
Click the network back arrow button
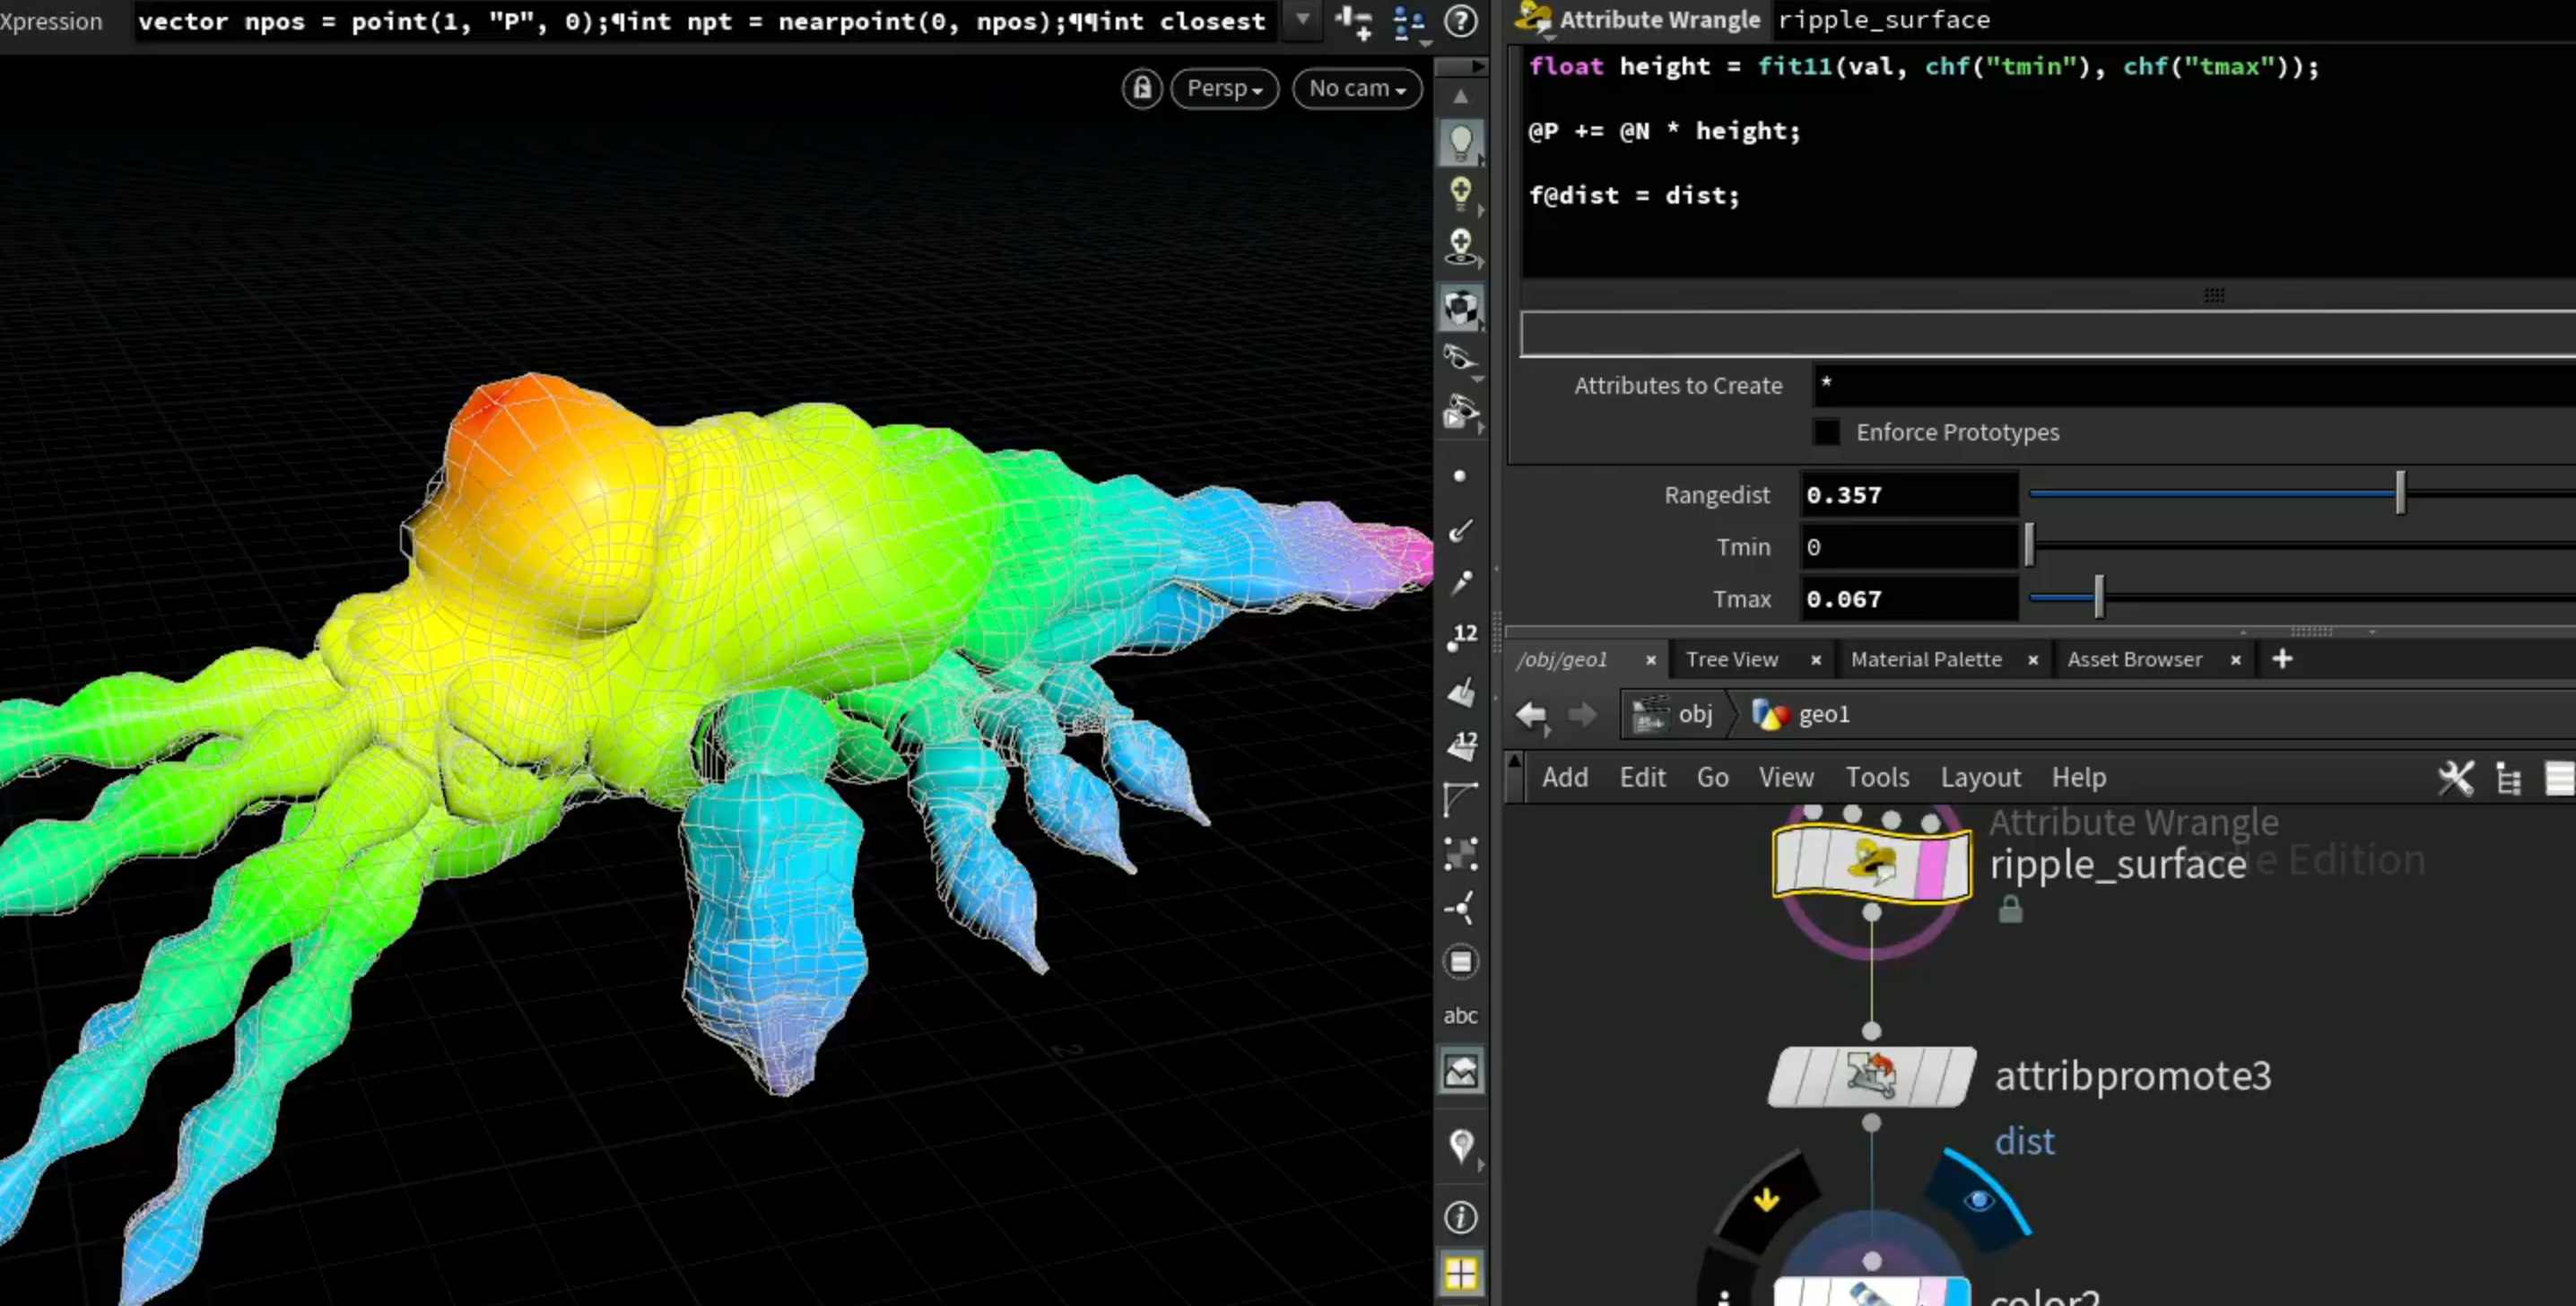click(x=1531, y=715)
